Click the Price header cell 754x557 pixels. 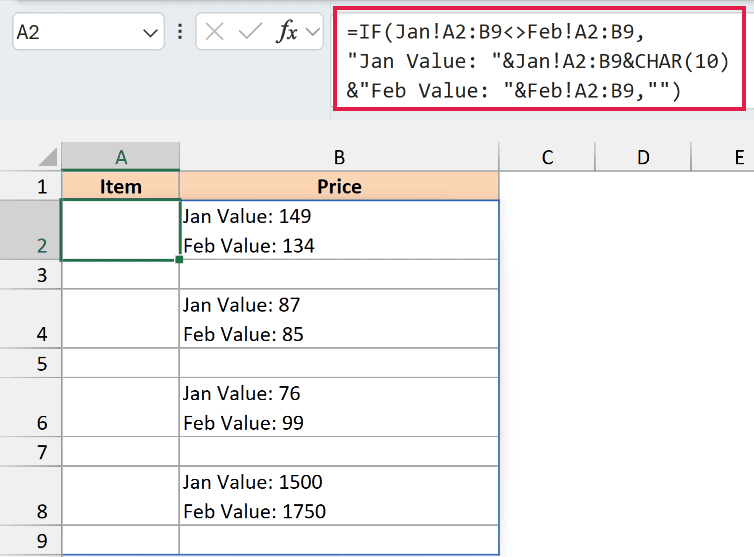pos(339,186)
